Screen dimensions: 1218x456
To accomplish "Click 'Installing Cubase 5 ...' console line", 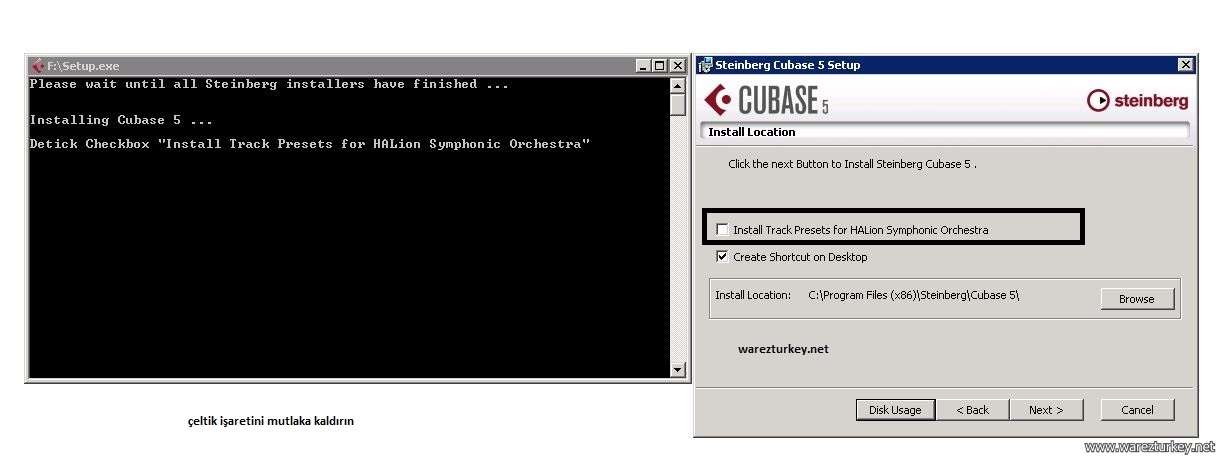I will click(x=121, y=120).
